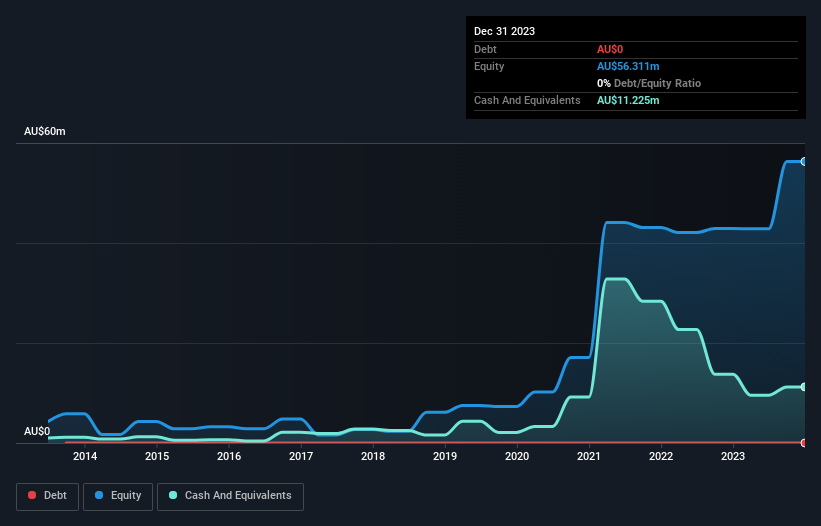Select the Equity endpoint marker on chart
The height and width of the screenshot is (526, 821).
(x=804, y=162)
